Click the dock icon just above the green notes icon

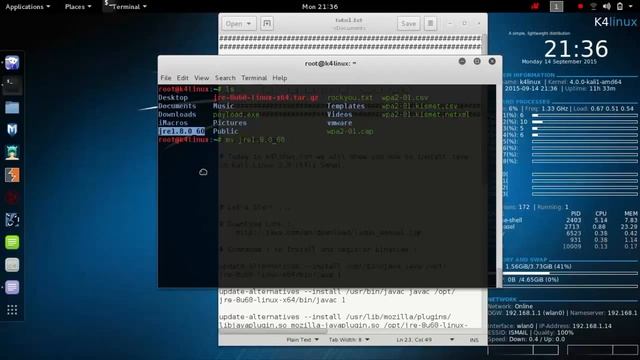point(12,220)
